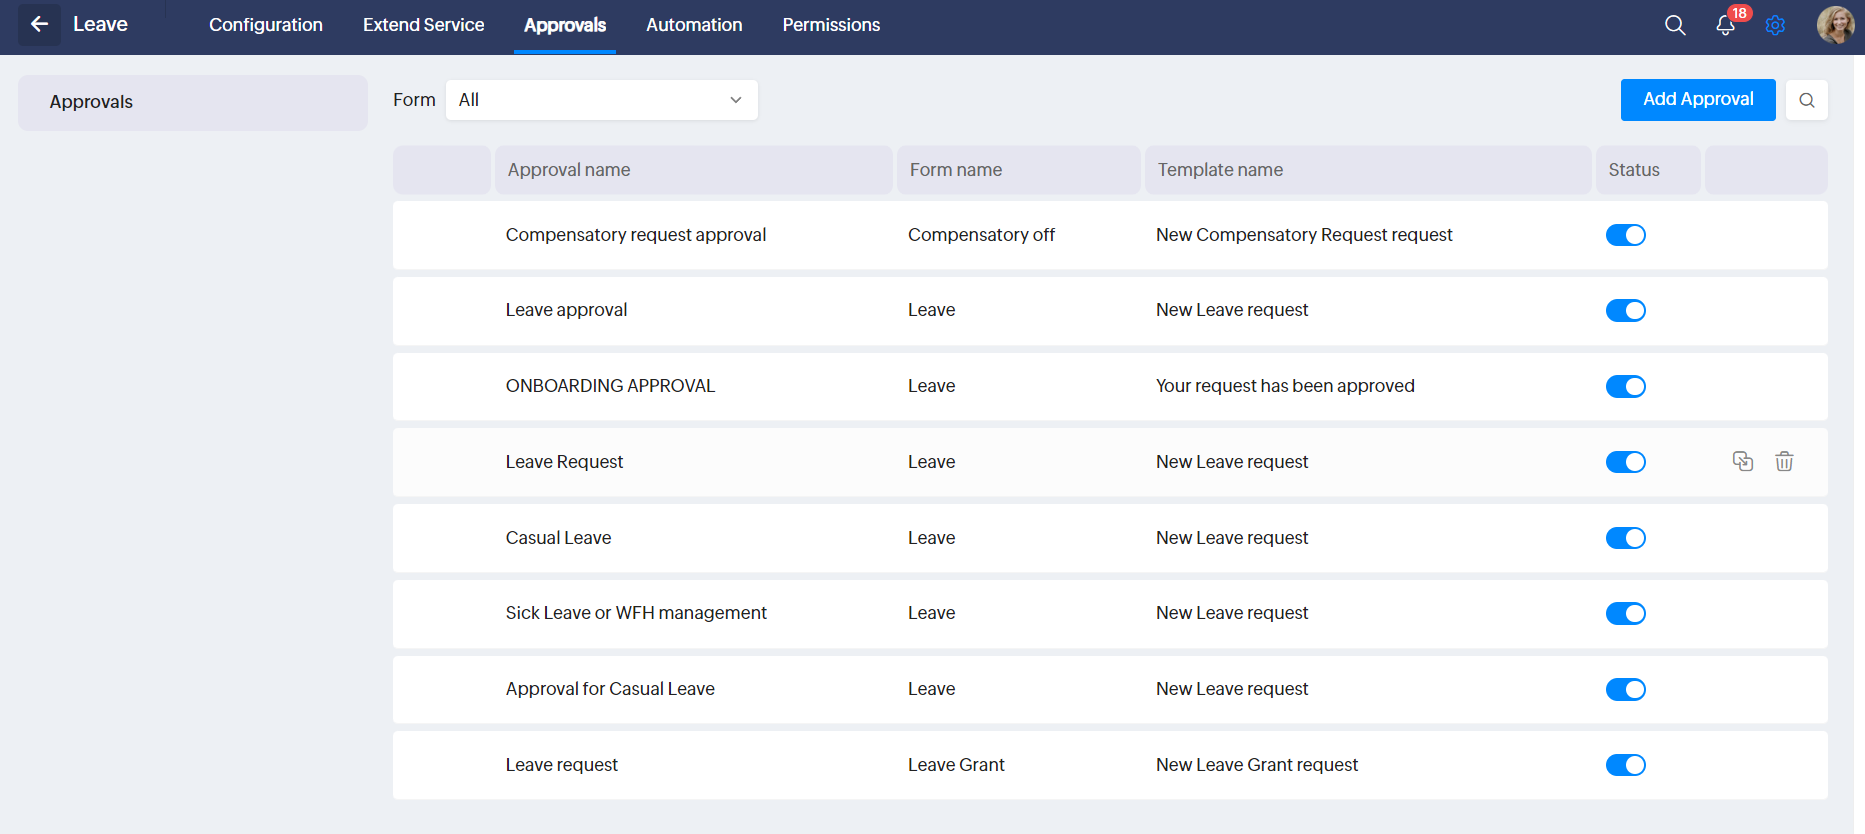1865x834 pixels.
Task: Click the Add Approval button
Action: coord(1697,100)
